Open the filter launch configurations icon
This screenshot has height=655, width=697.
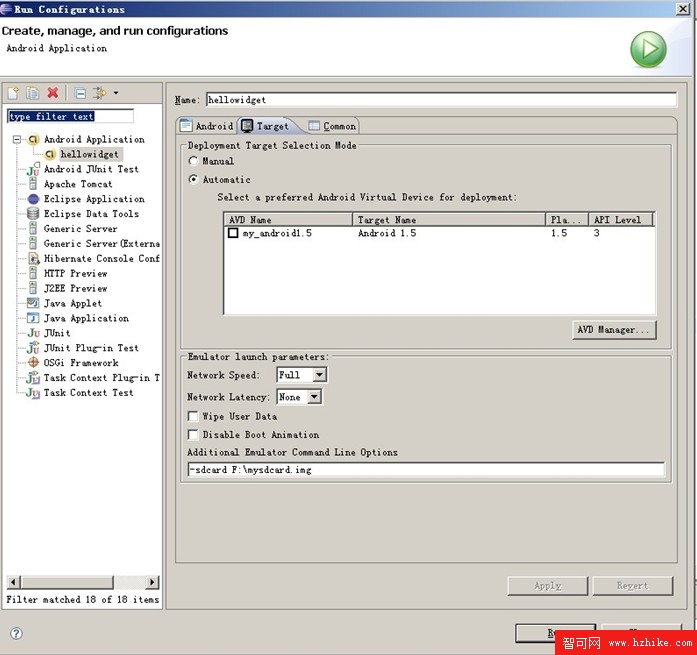pyautogui.click(x=100, y=93)
